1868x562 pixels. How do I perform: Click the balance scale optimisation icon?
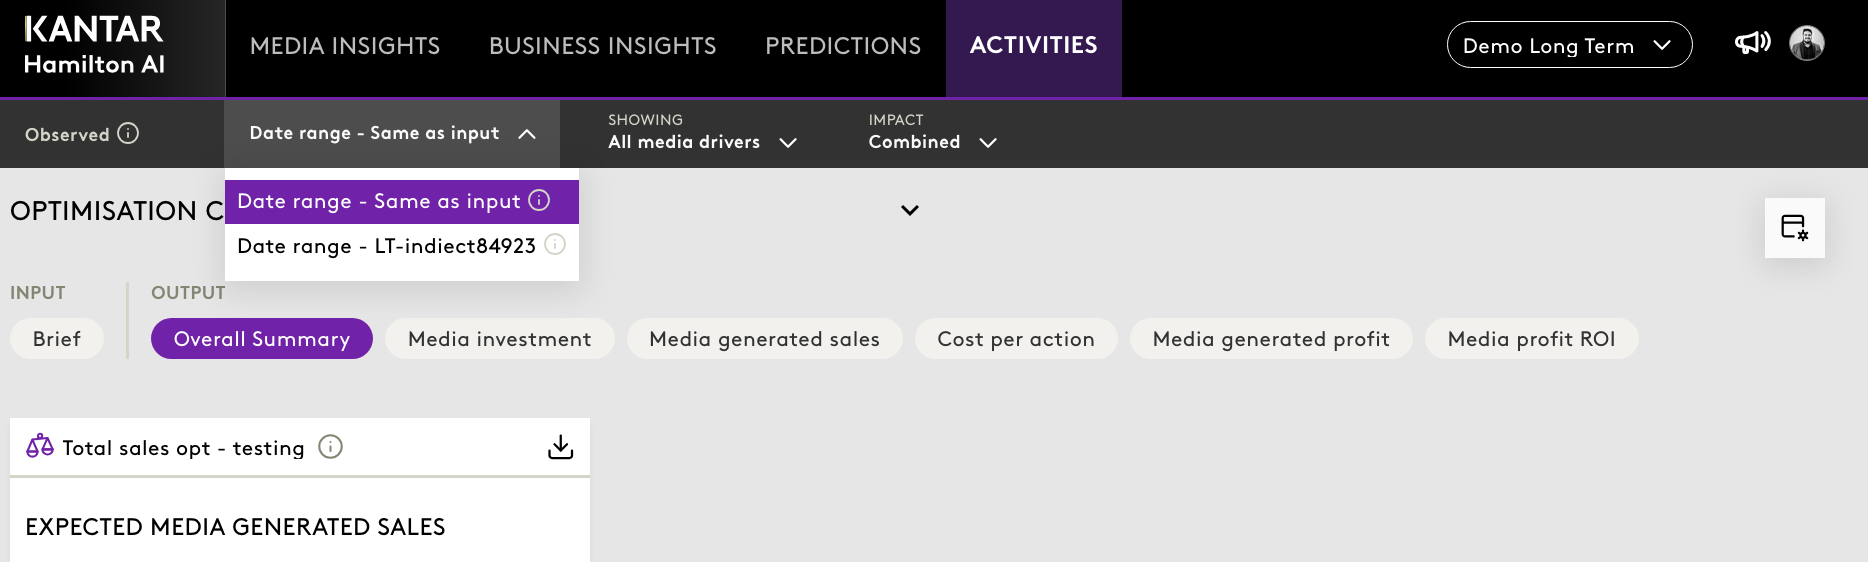[40, 446]
